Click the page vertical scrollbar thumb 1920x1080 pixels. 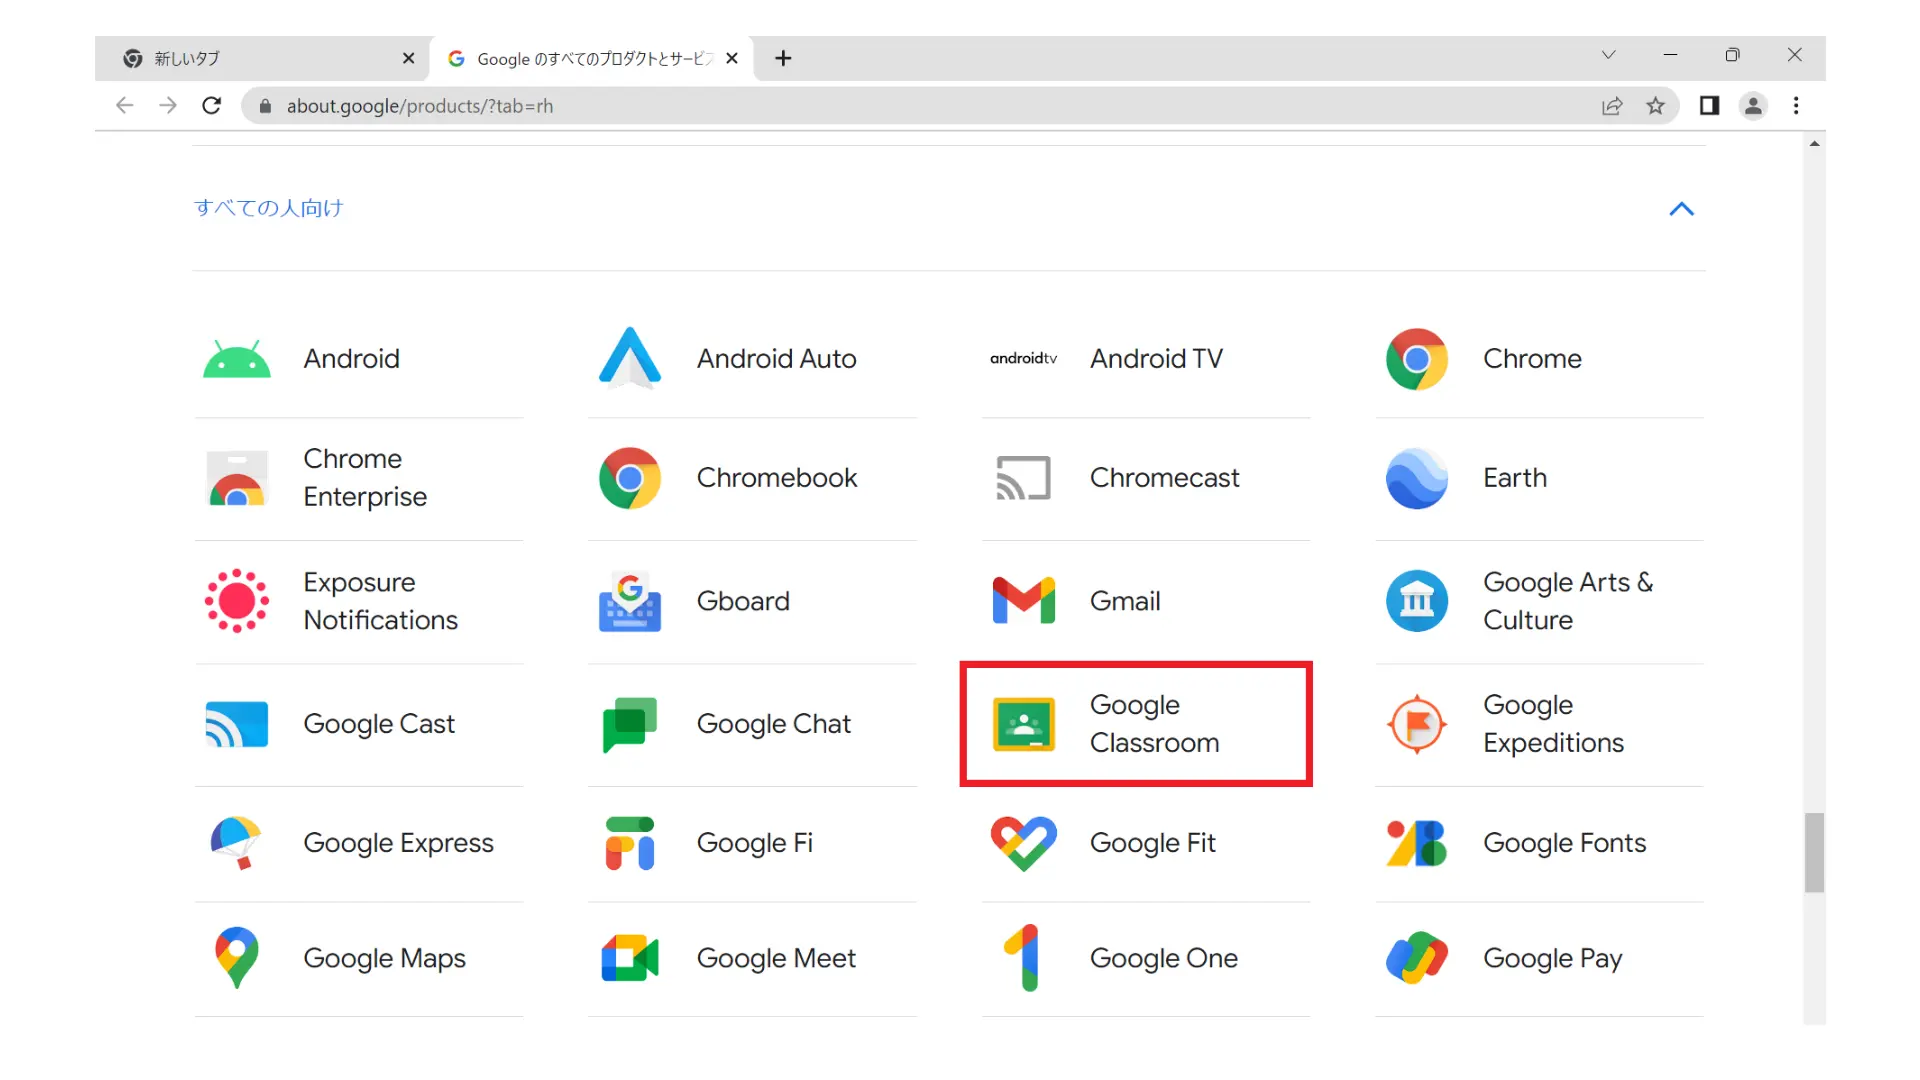(1814, 852)
